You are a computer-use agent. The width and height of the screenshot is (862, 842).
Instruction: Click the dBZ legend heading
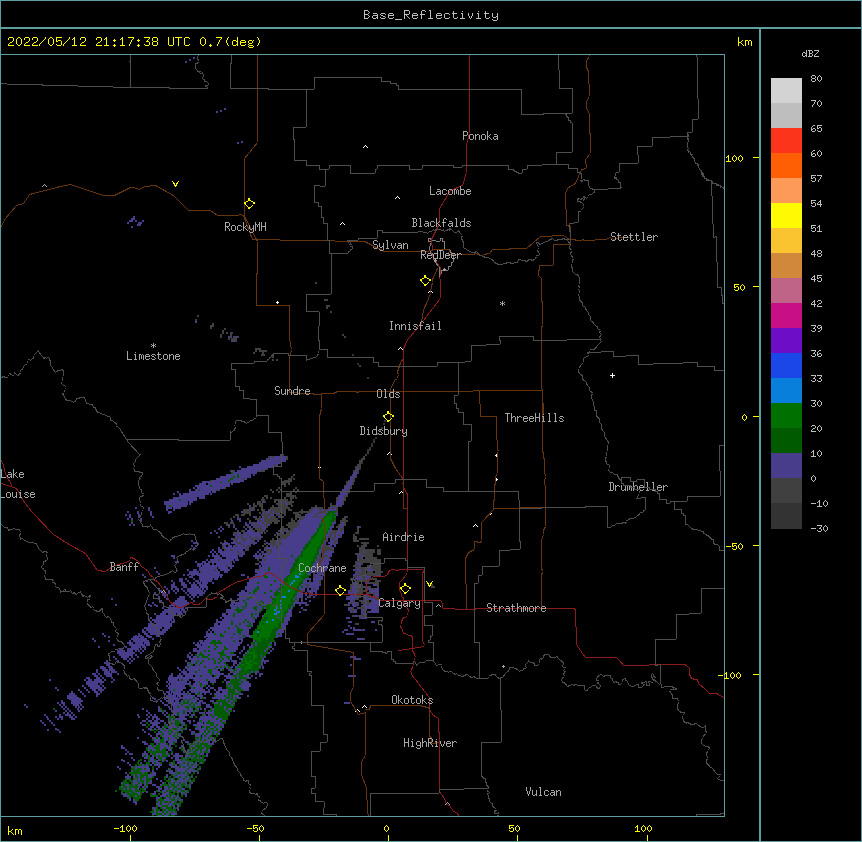click(x=810, y=54)
